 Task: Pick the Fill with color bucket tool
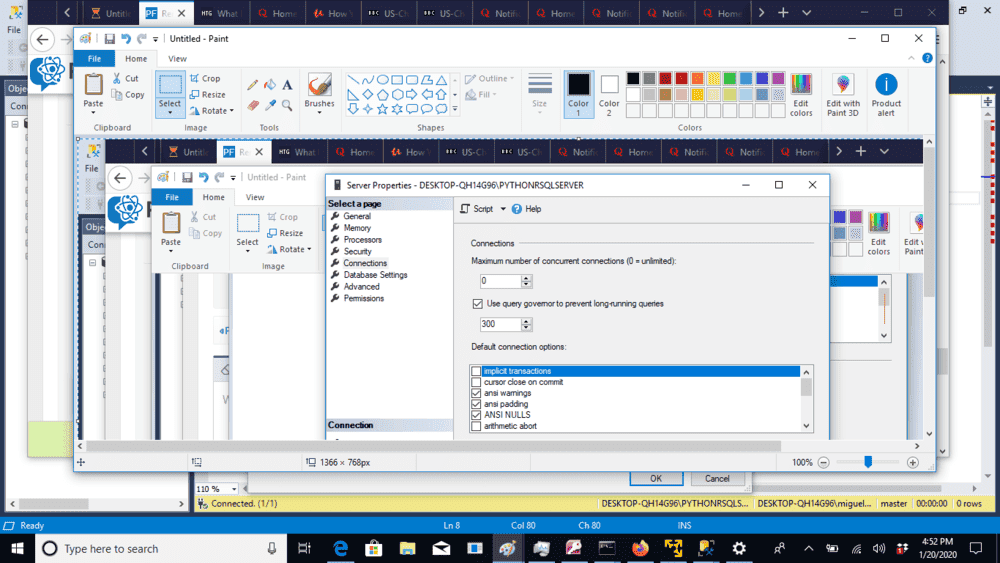click(270, 85)
